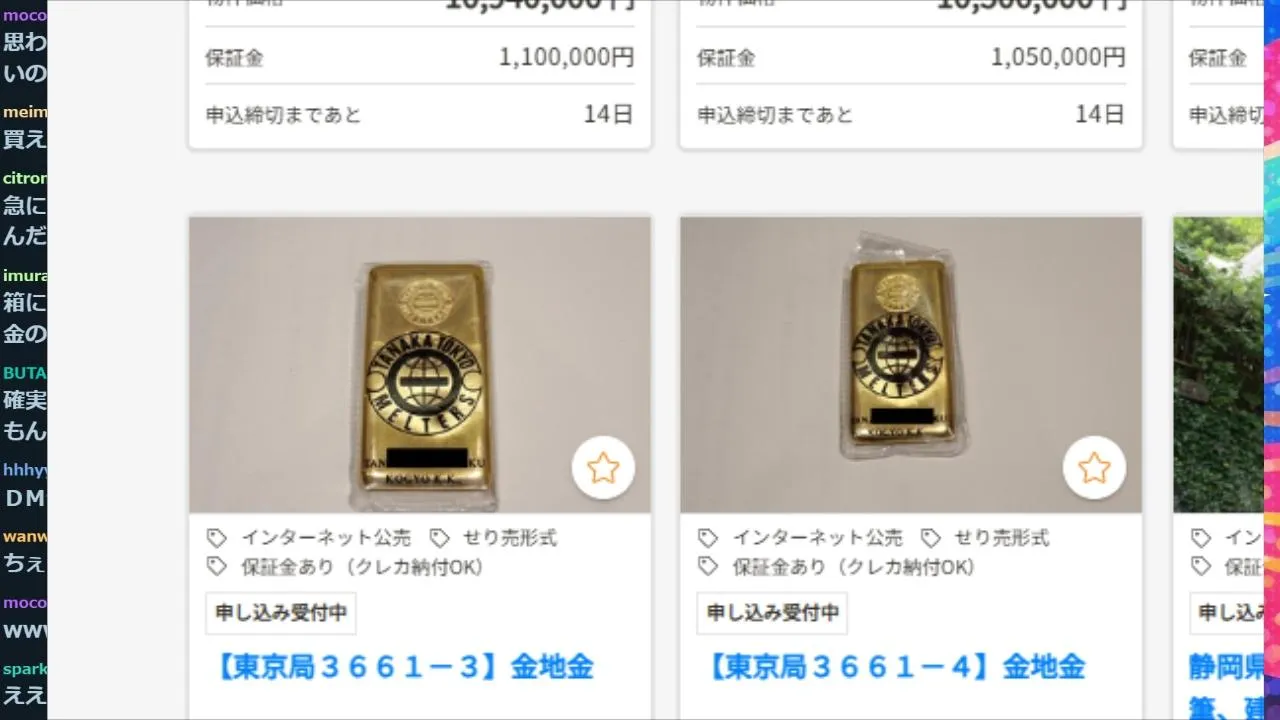
Task: Open the 【東京局3661-4】金地金 listing link
Action: pyautogui.click(x=894, y=667)
